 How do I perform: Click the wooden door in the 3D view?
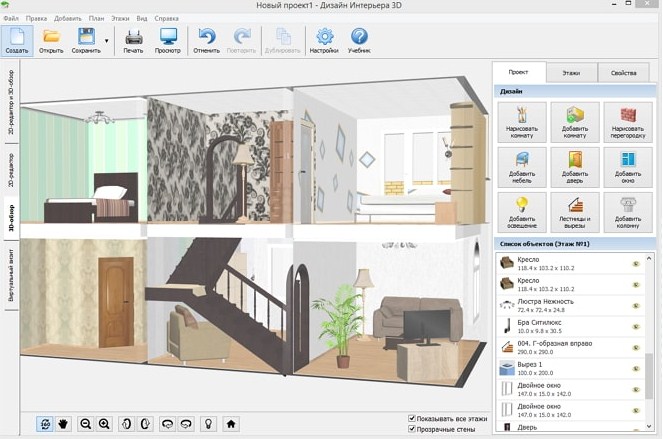[x=116, y=302]
